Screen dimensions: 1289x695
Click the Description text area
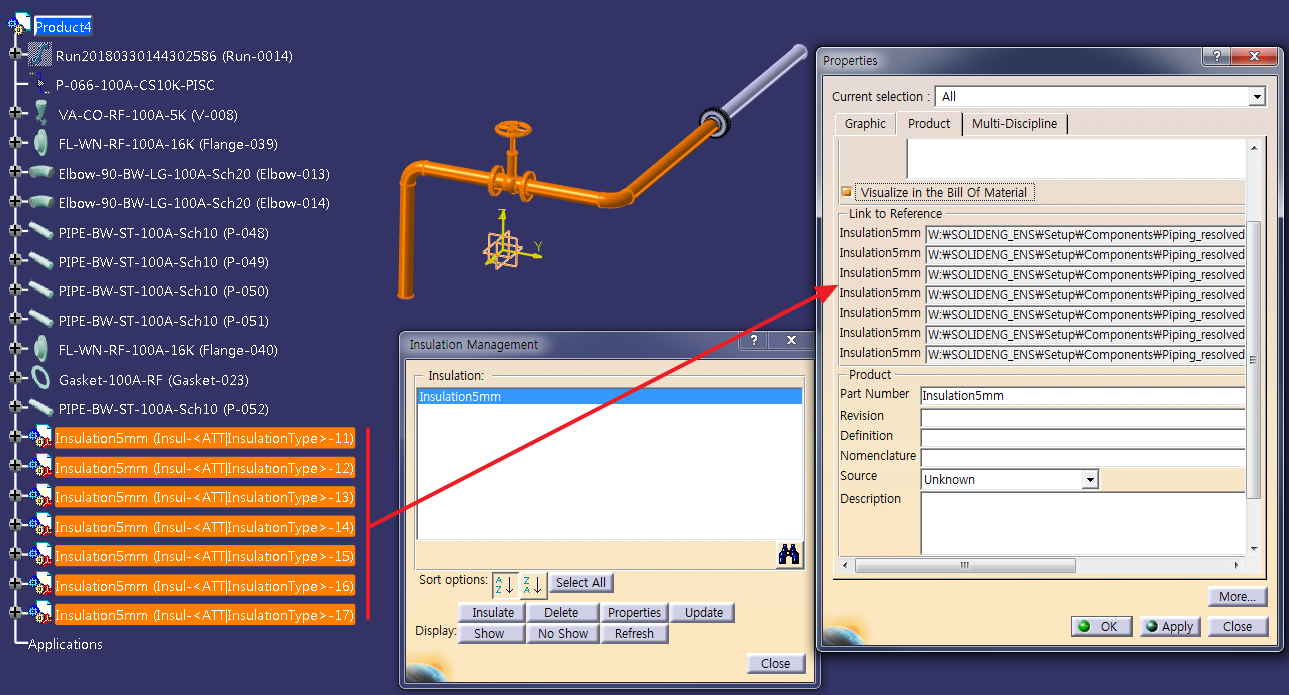click(x=1083, y=523)
